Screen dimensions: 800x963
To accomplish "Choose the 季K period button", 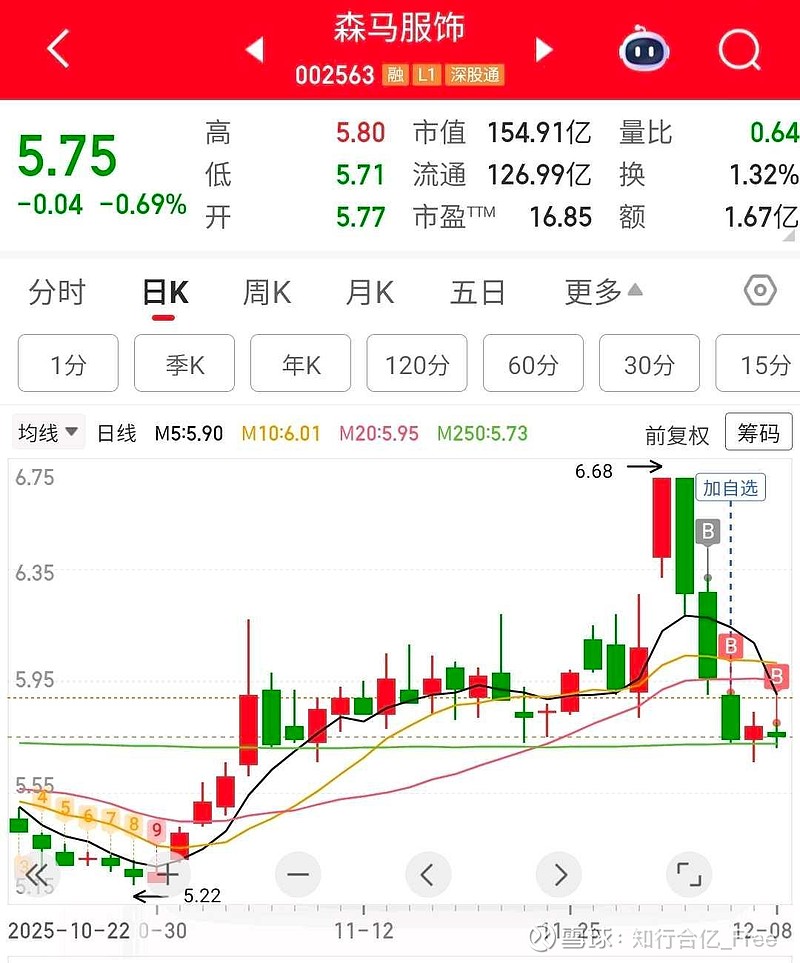I will [184, 364].
